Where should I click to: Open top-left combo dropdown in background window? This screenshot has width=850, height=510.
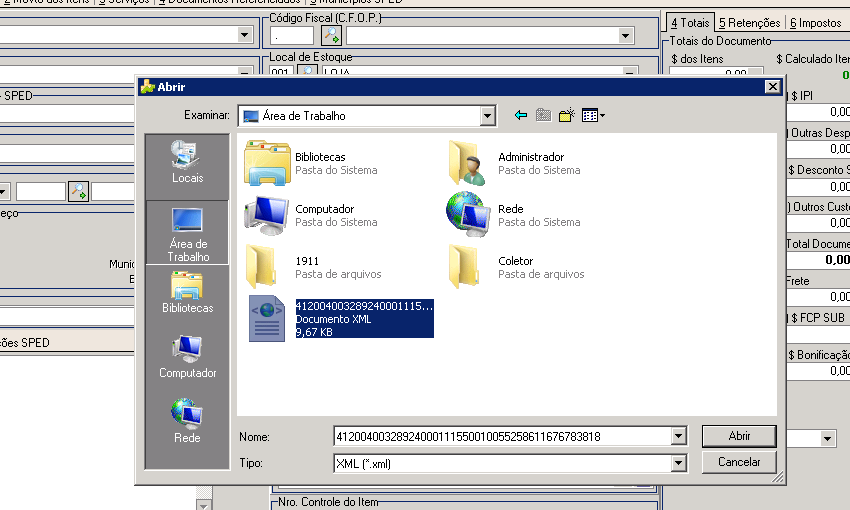tap(244, 35)
